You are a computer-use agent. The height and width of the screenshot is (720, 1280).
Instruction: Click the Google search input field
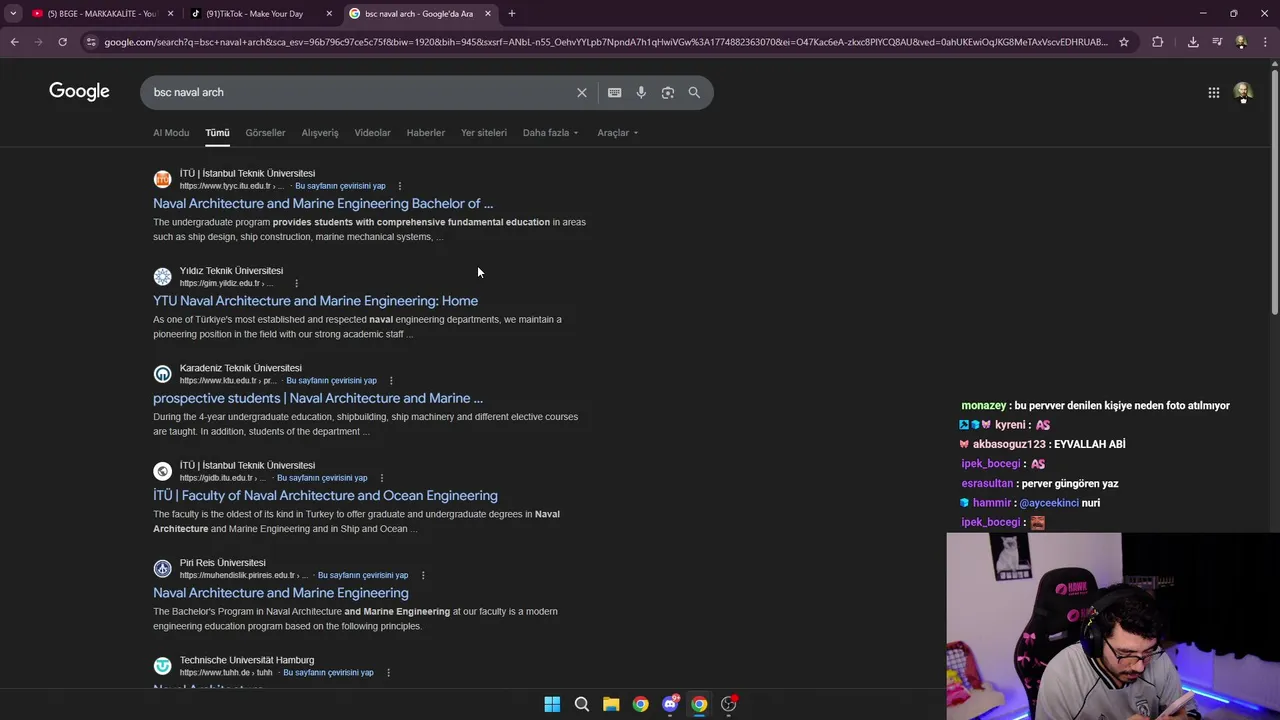click(x=360, y=92)
